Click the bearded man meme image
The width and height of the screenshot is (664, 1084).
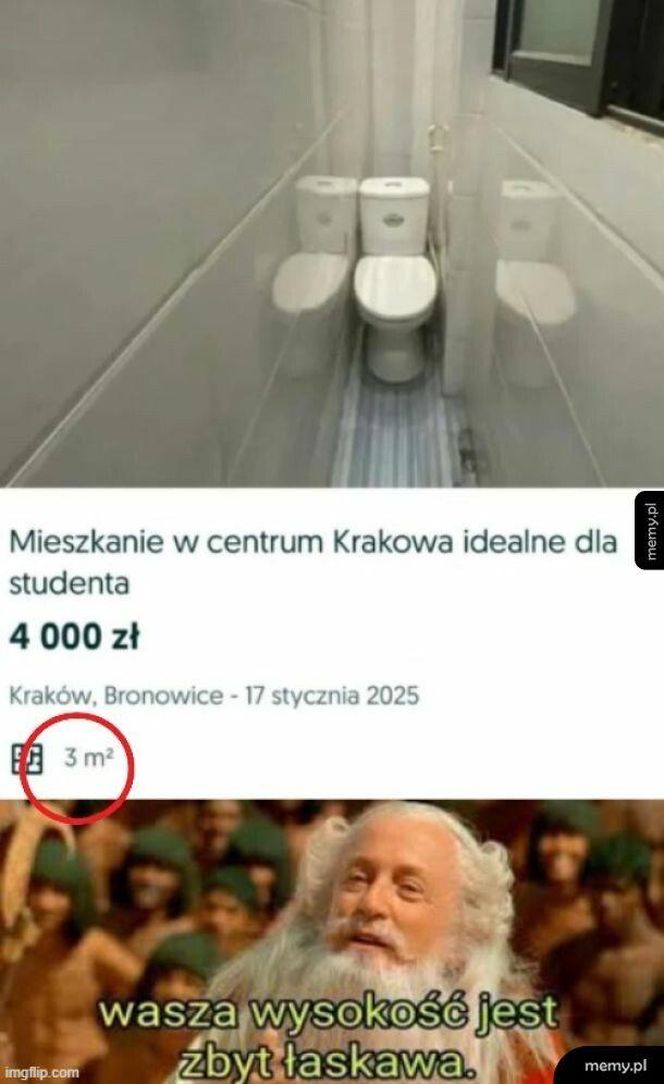click(332, 942)
